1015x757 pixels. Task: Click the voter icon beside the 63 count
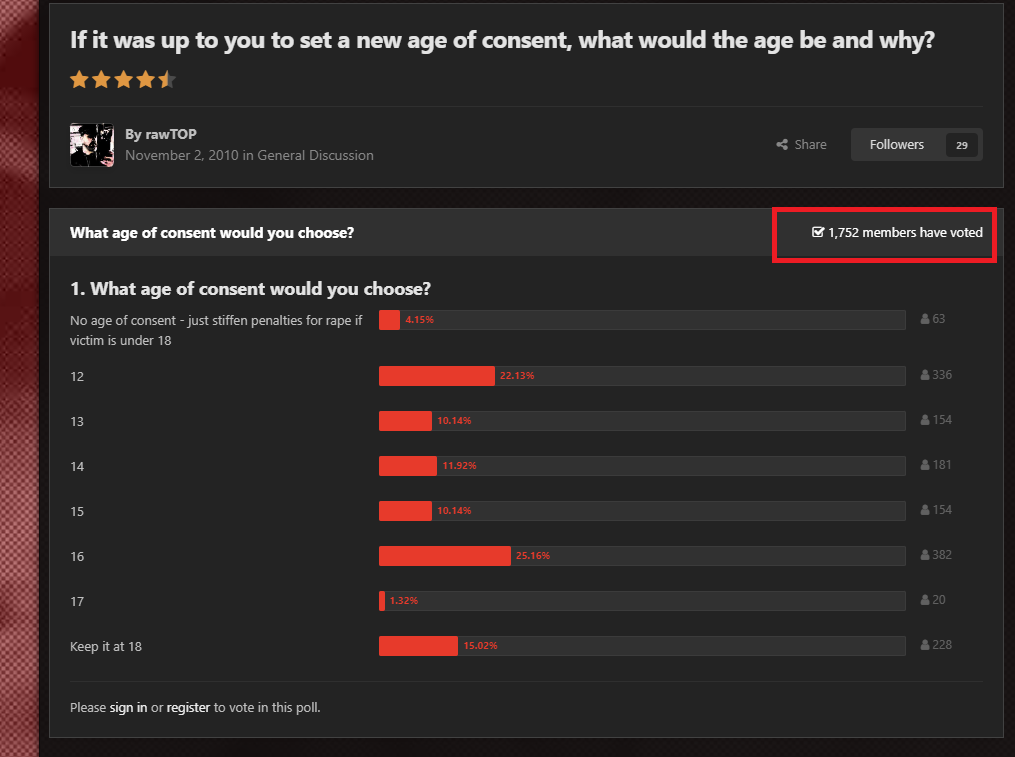[925, 319]
